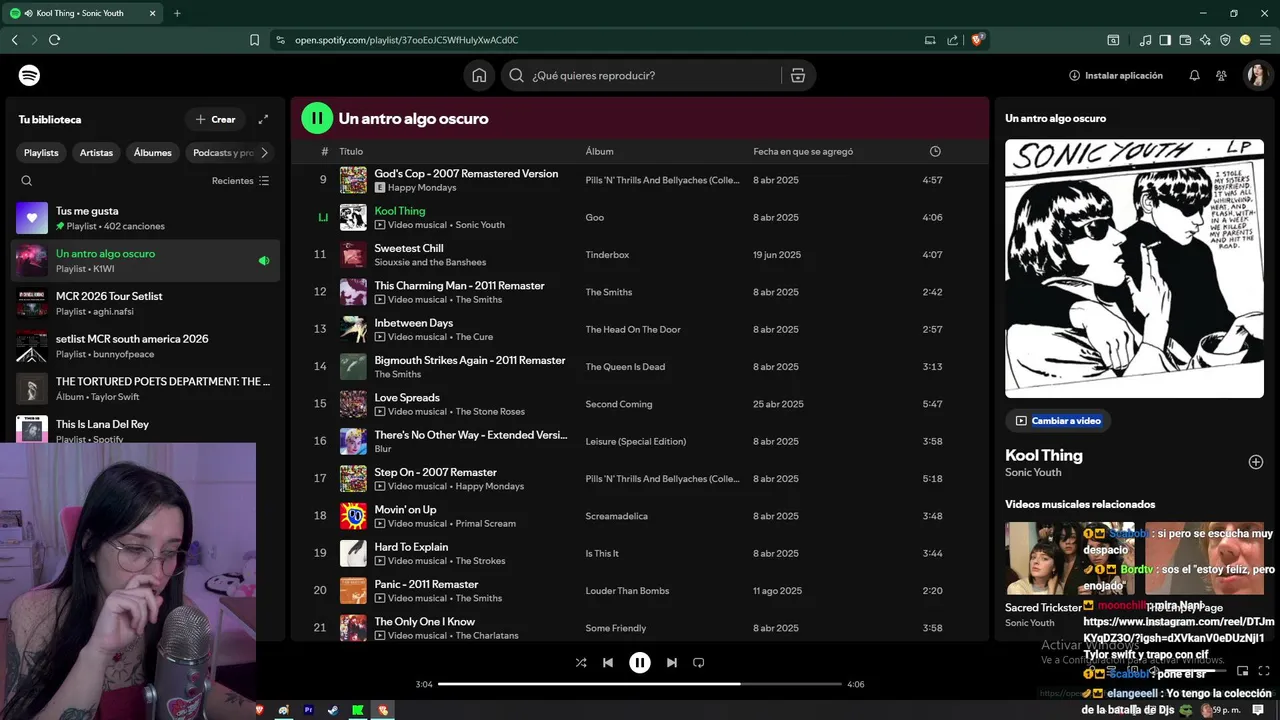Open the user profile avatar
Screen dimensions: 1280x720
coord(1257,75)
